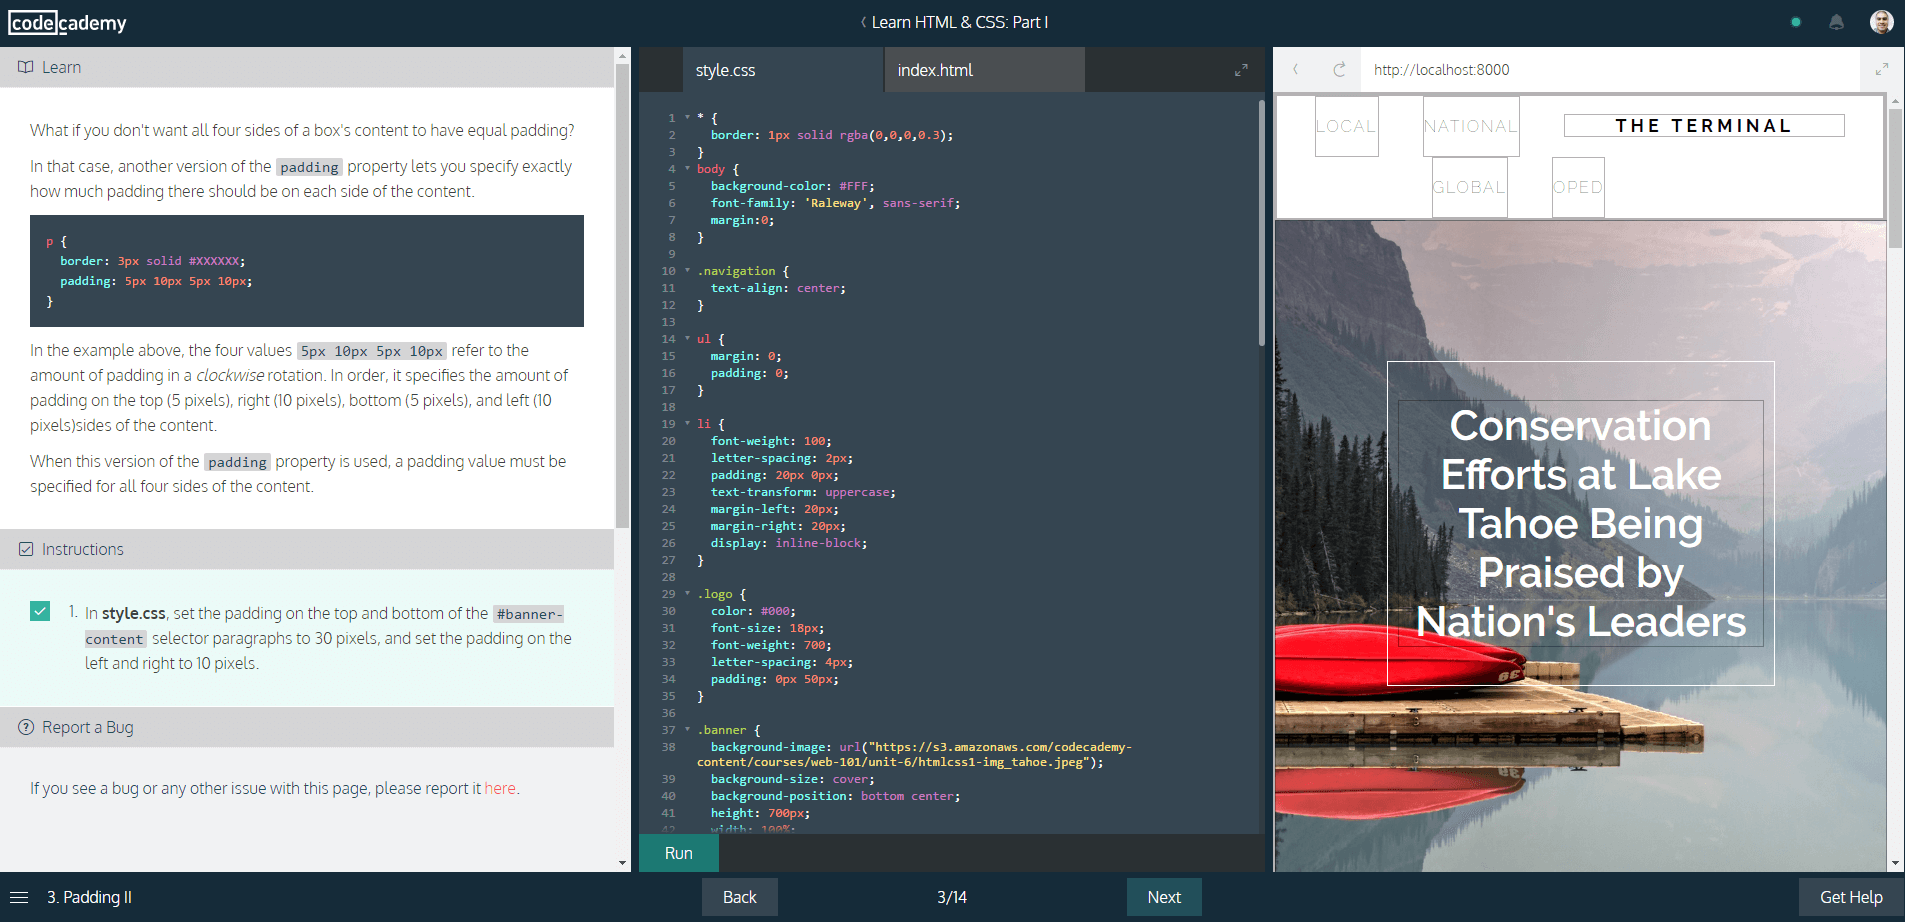
Task: Click the '#banner-content' inline code in instructions
Action: pyautogui.click(x=324, y=626)
